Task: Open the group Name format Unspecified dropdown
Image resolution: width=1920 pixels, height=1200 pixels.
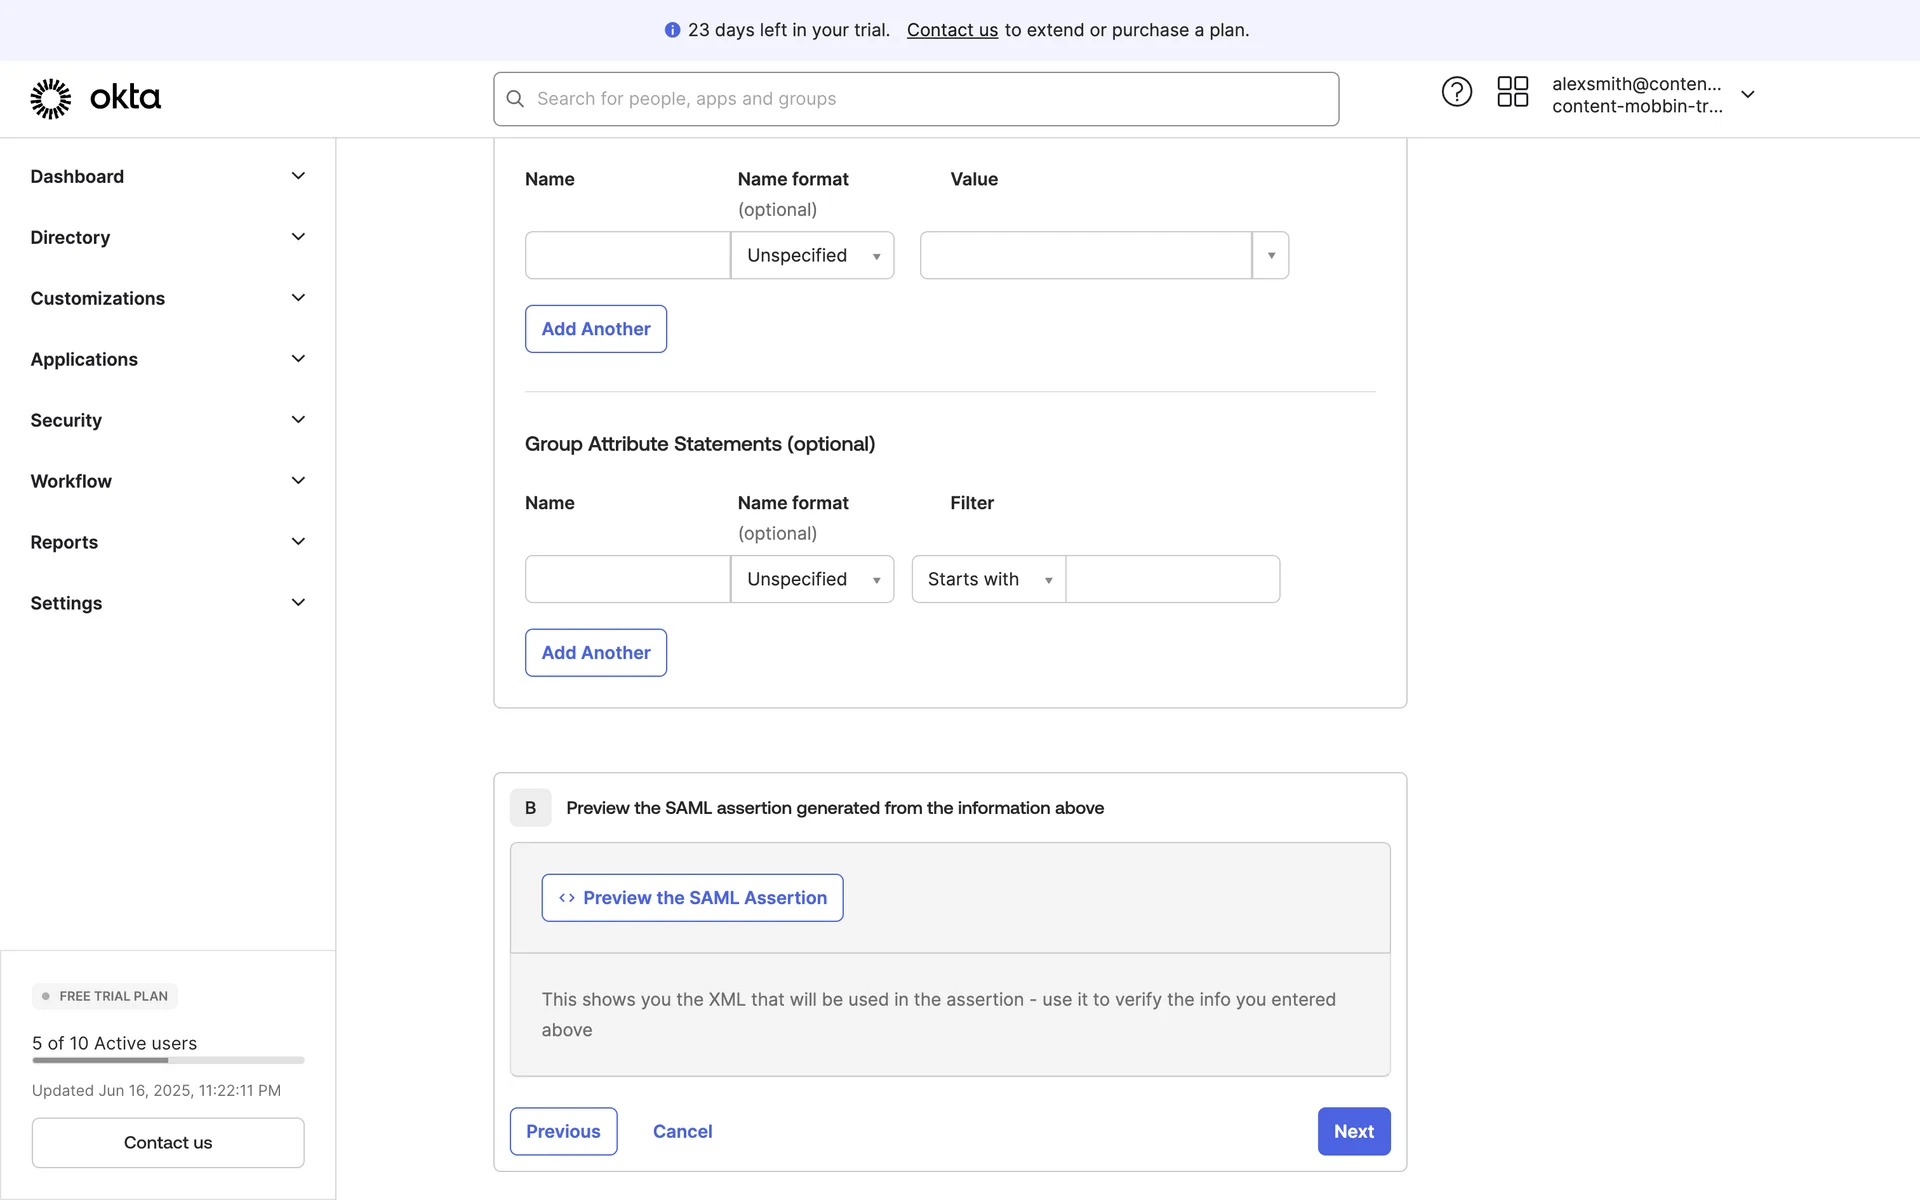Action: tap(812, 579)
